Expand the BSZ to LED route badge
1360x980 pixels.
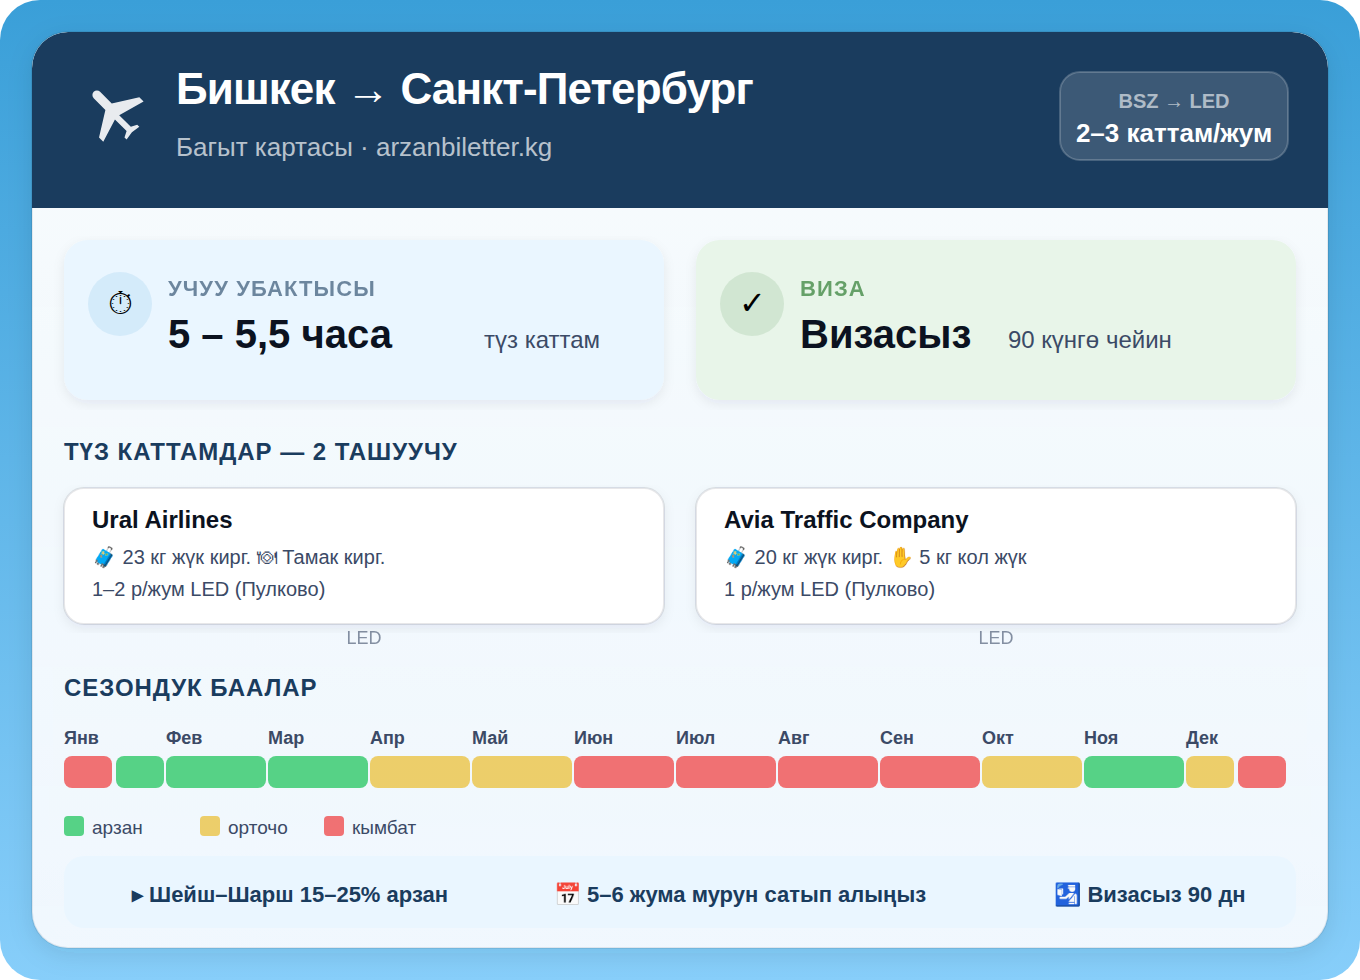click(x=1173, y=116)
